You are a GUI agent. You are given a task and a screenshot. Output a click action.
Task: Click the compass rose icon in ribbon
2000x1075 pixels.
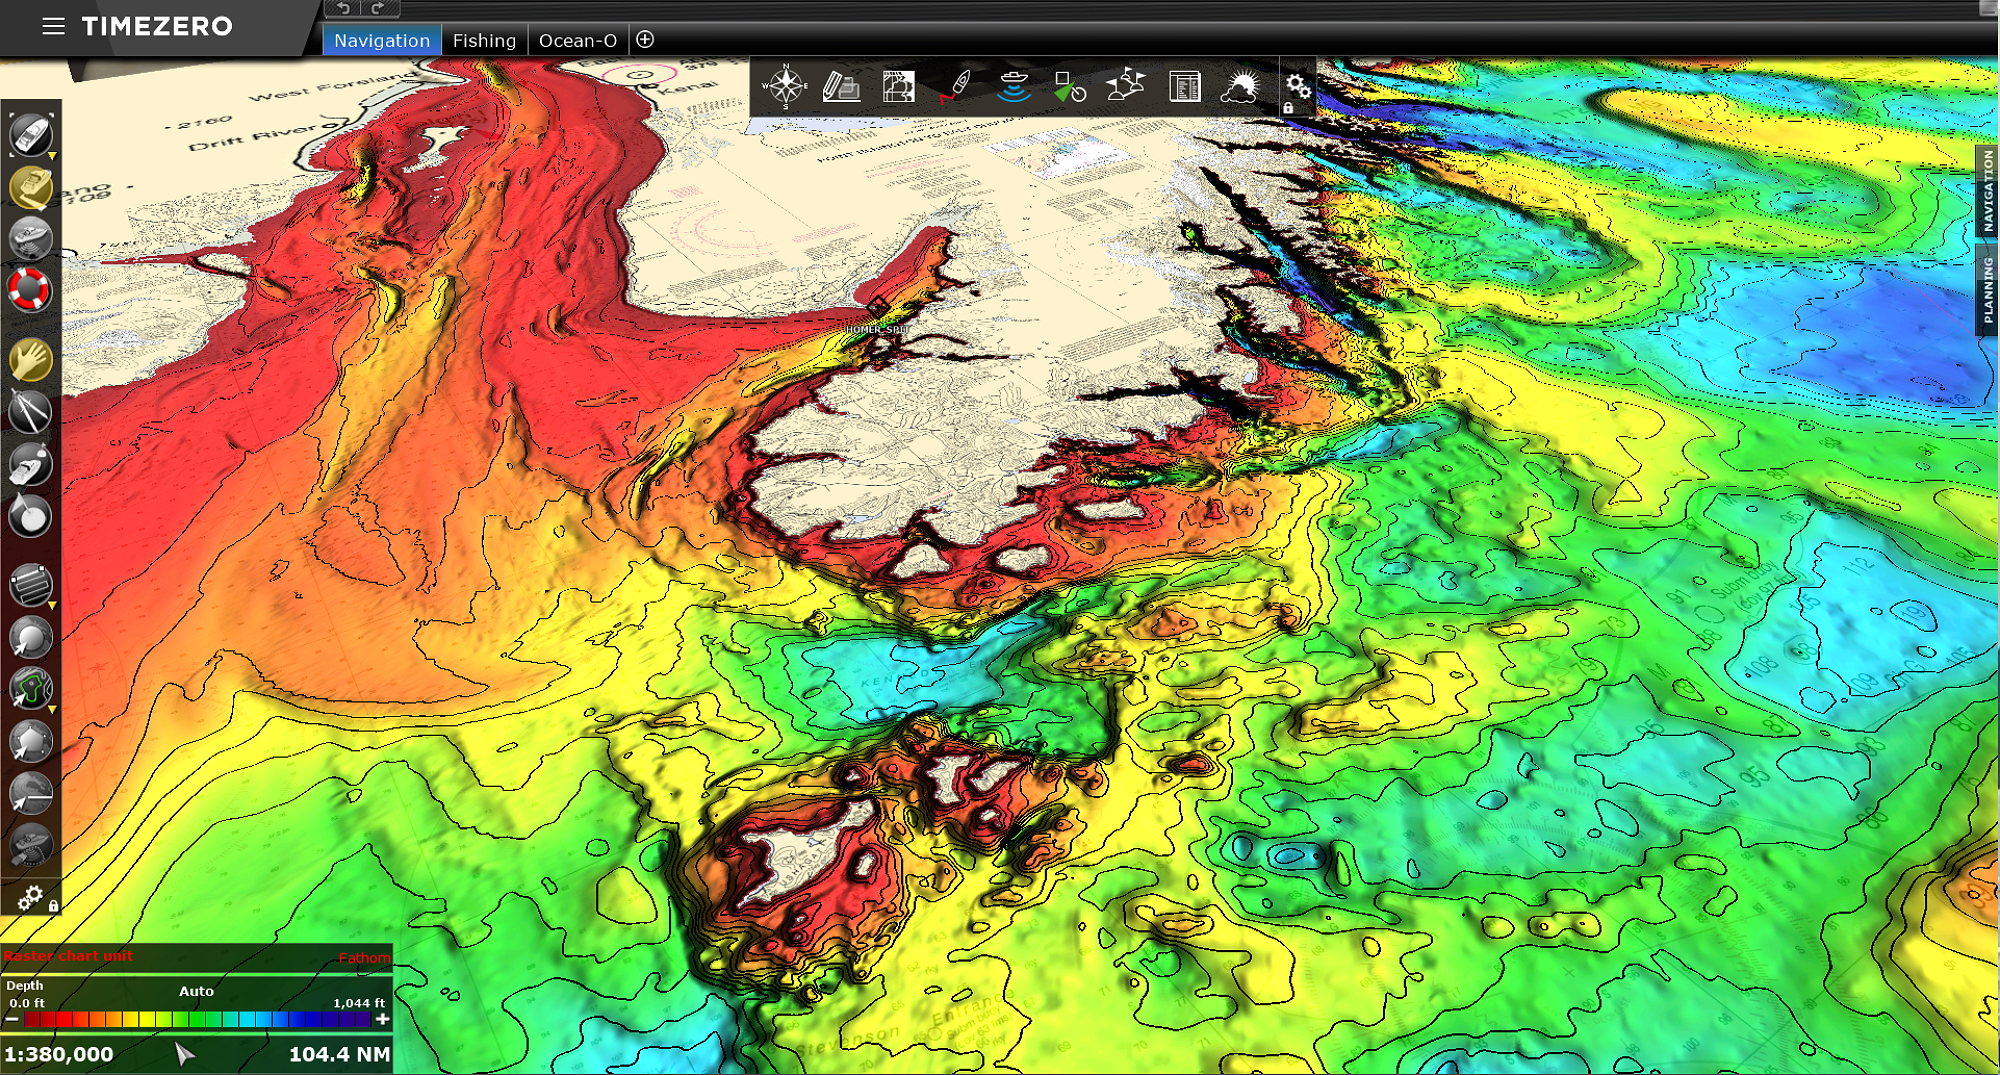click(x=785, y=87)
